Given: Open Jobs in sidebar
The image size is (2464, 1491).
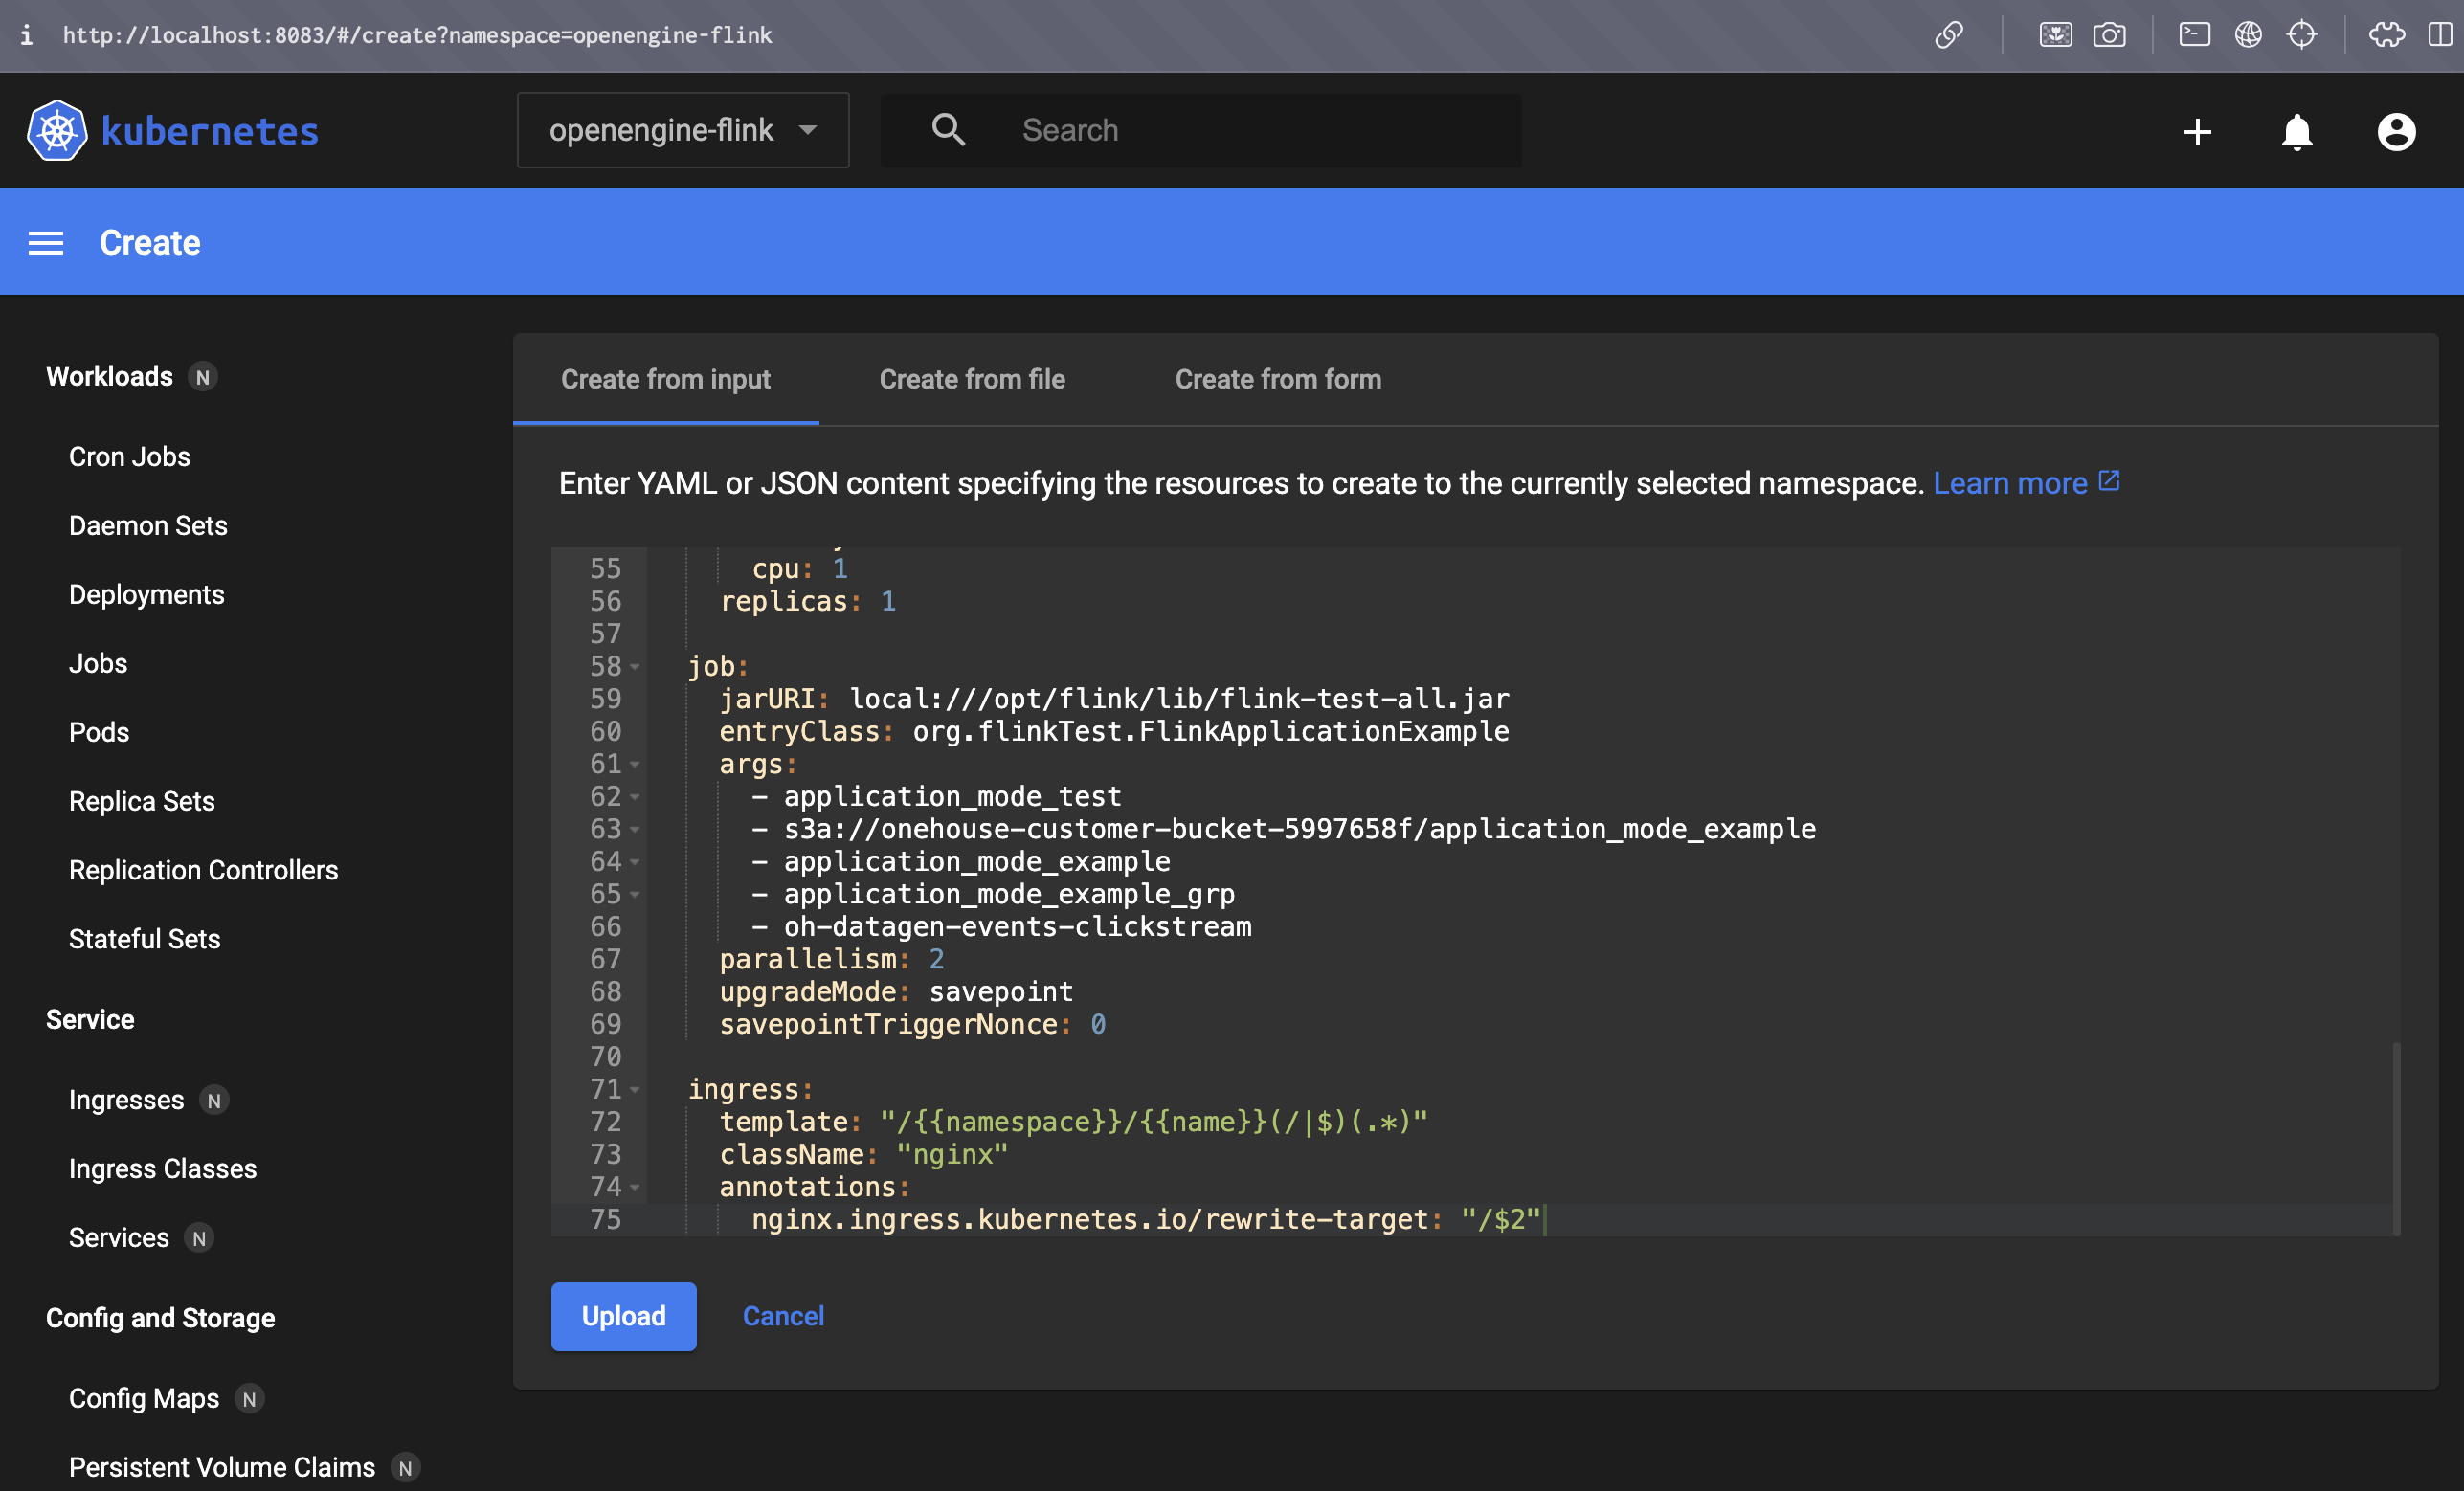Looking at the screenshot, I should click(x=98, y=664).
